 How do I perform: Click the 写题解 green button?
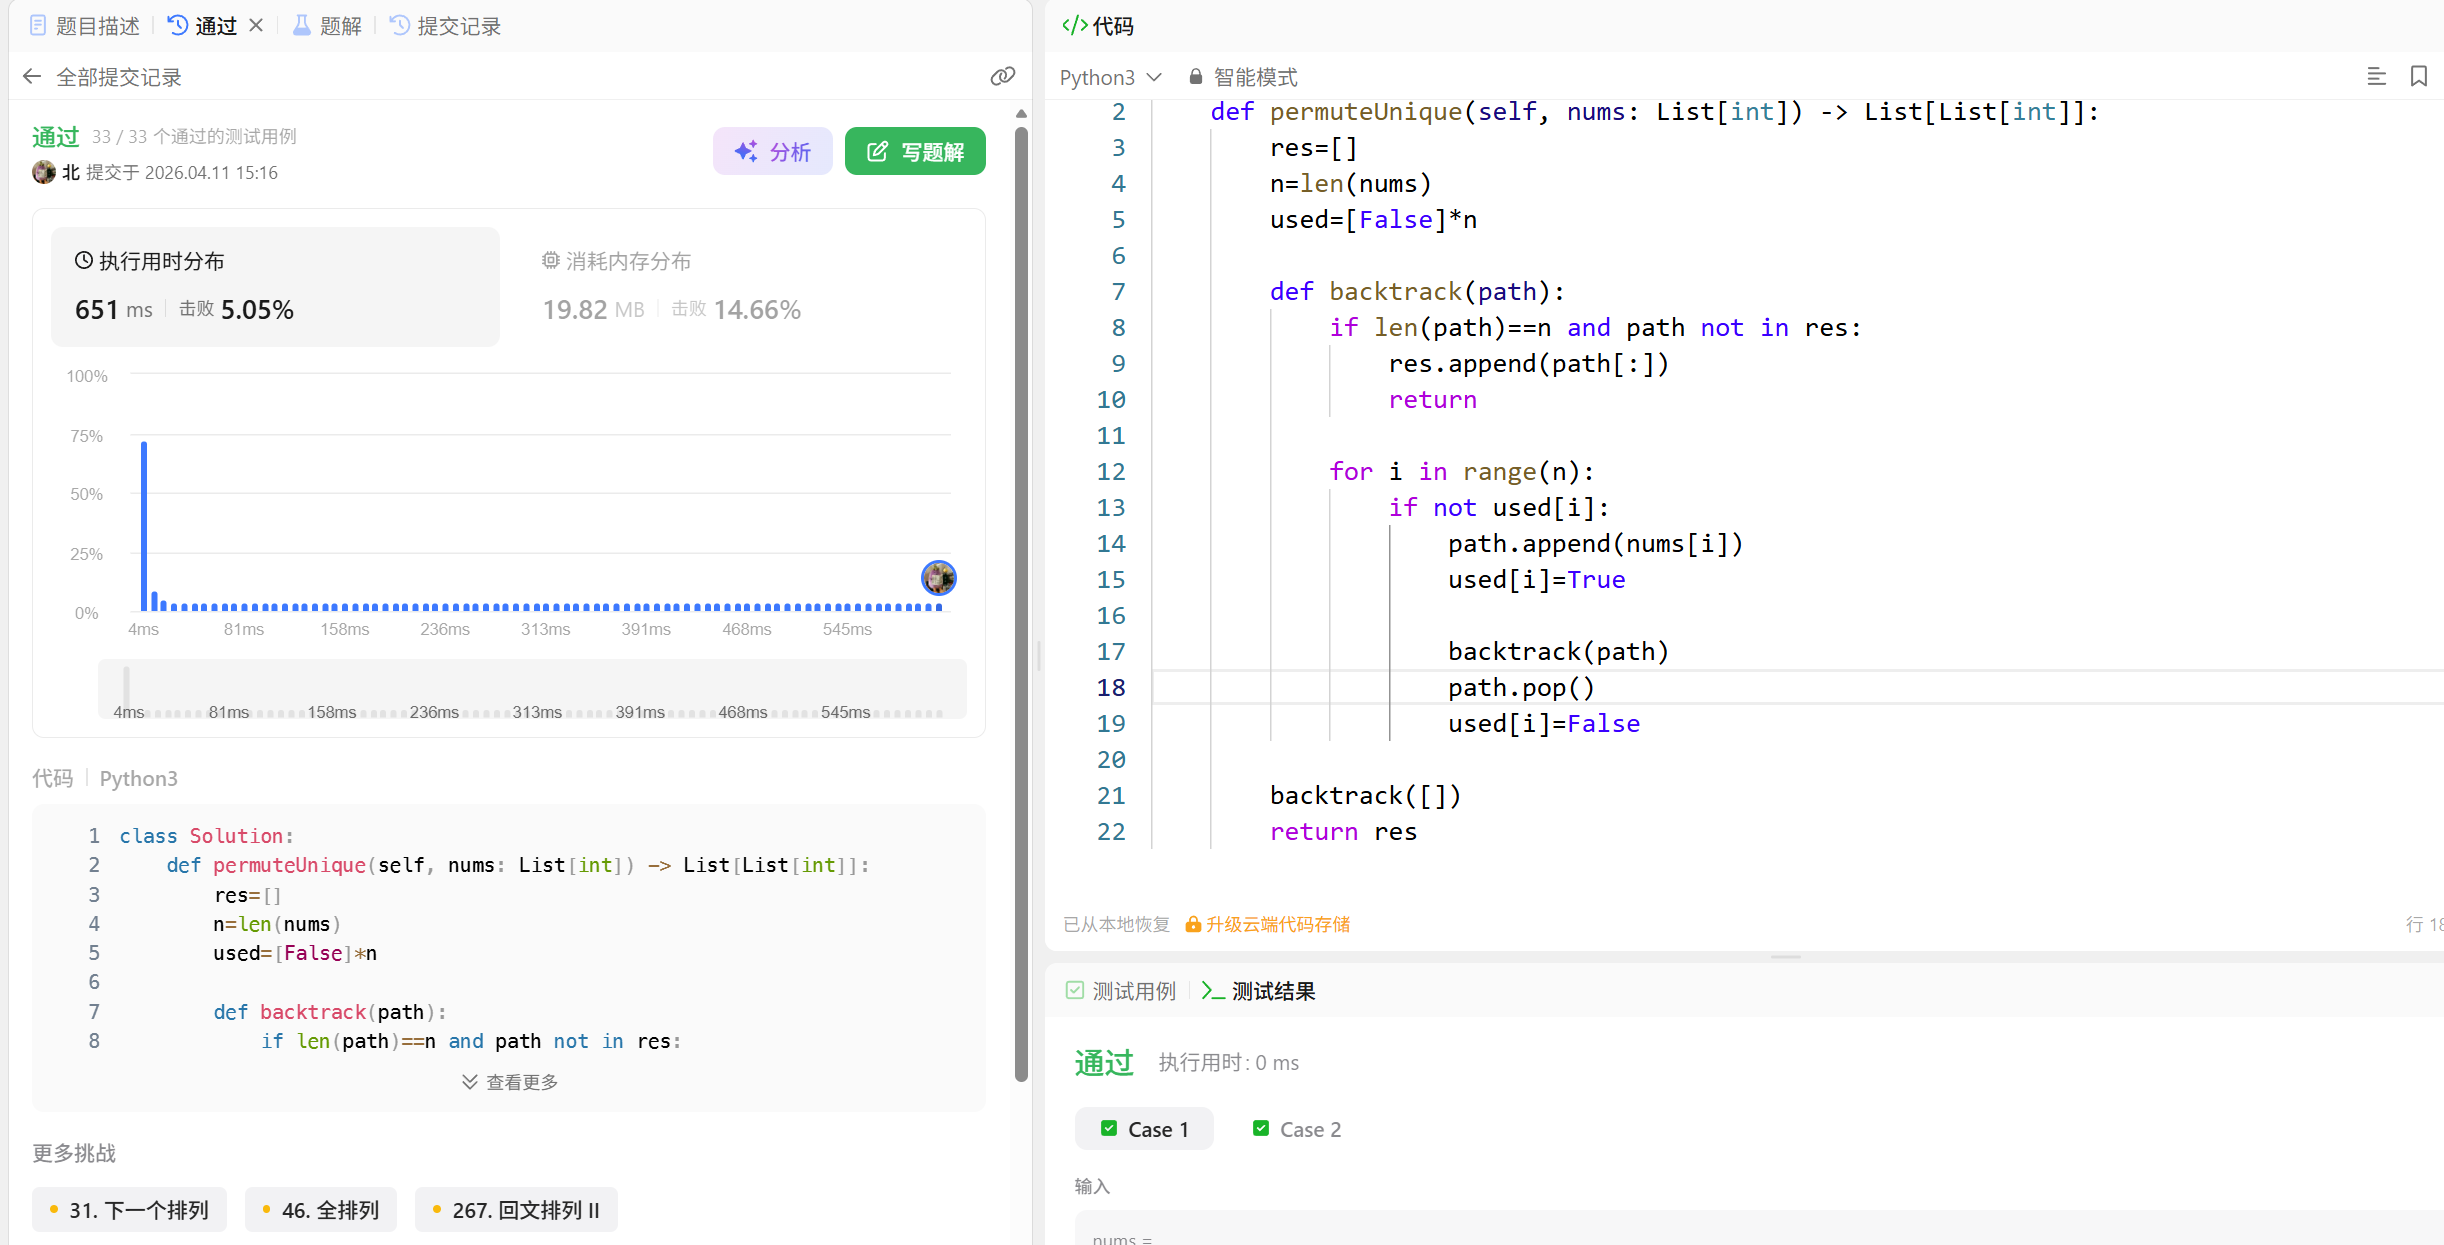[915, 151]
